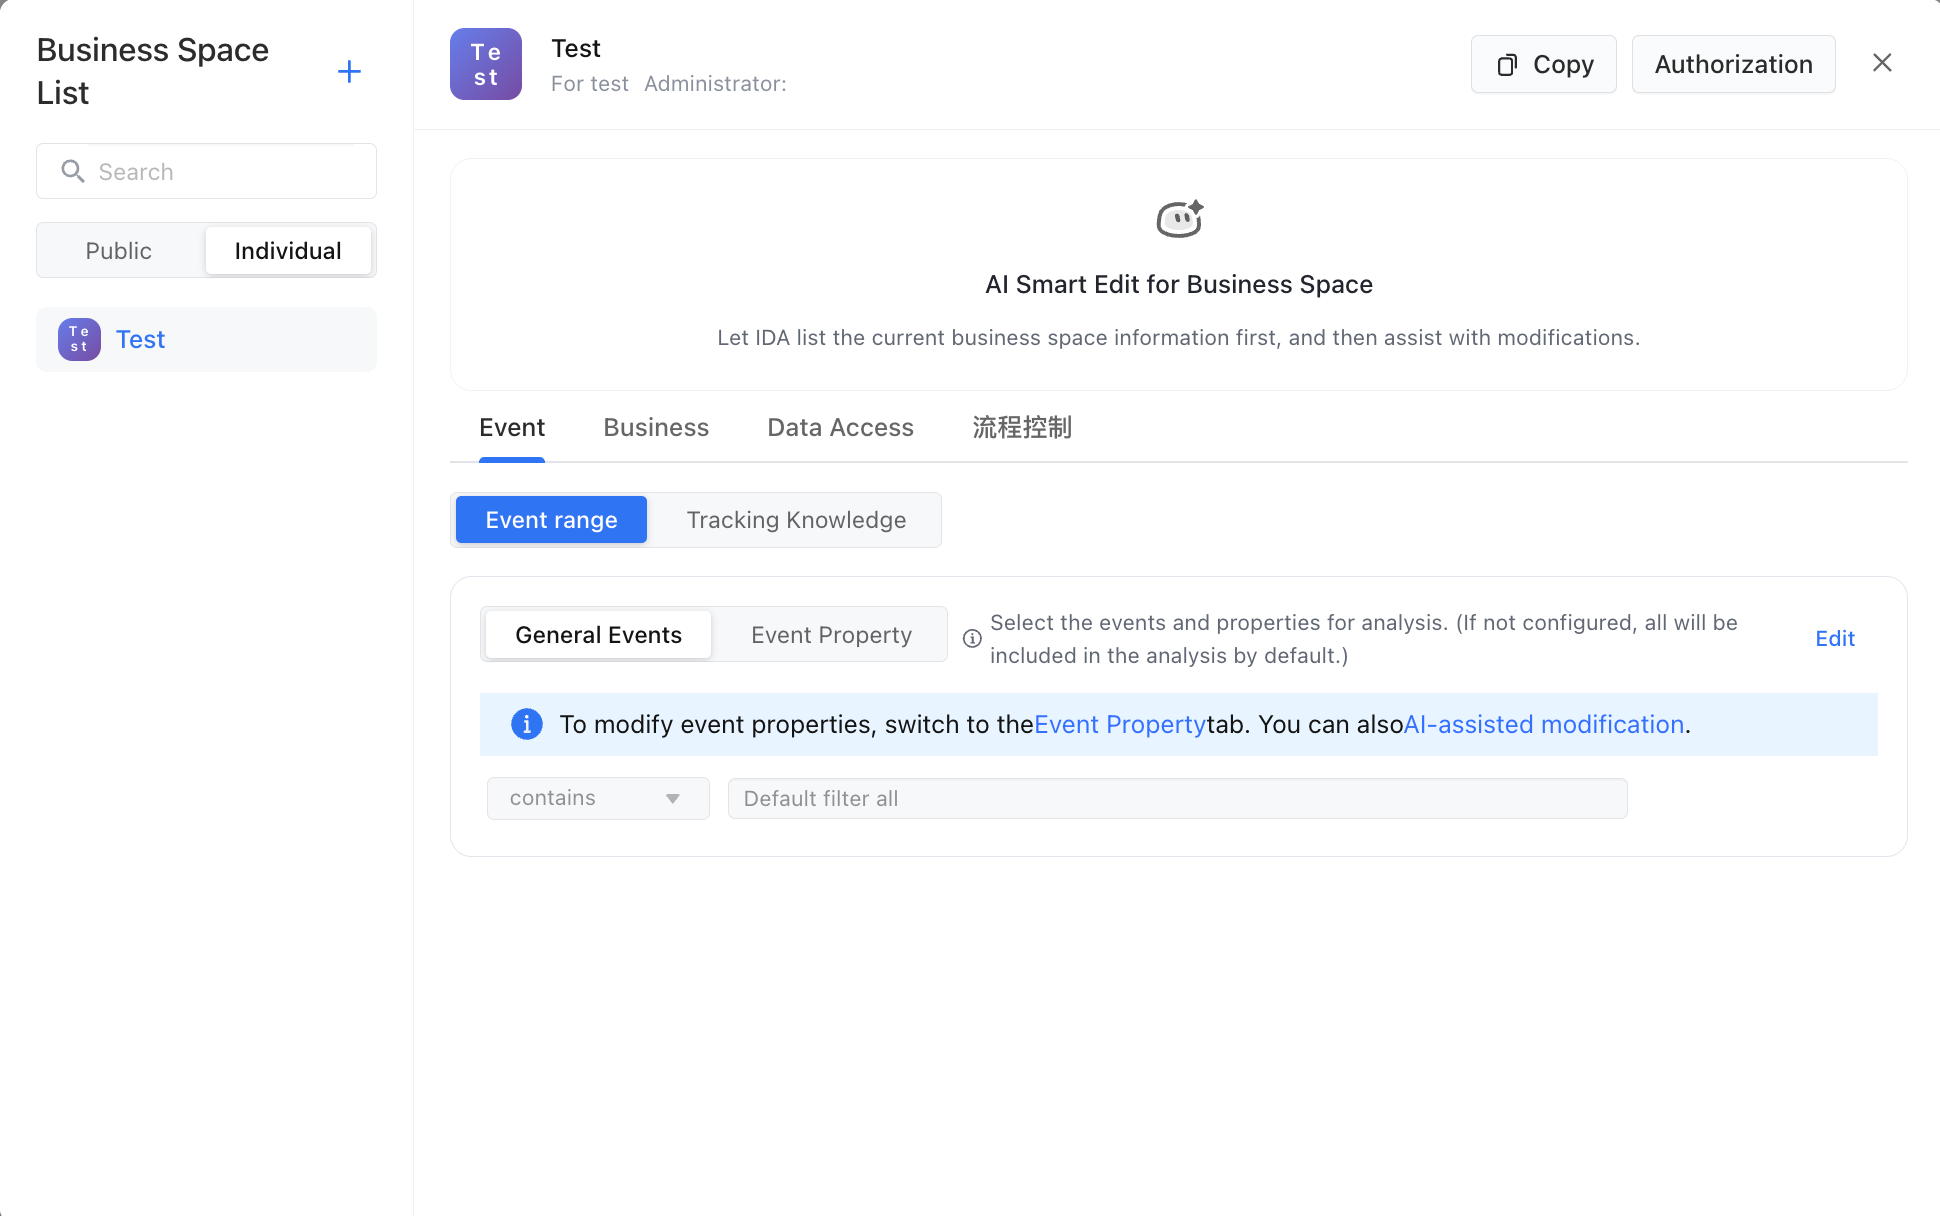Click the copy icon in Copy button
This screenshot has width=1940, height=1216.
1507,65
